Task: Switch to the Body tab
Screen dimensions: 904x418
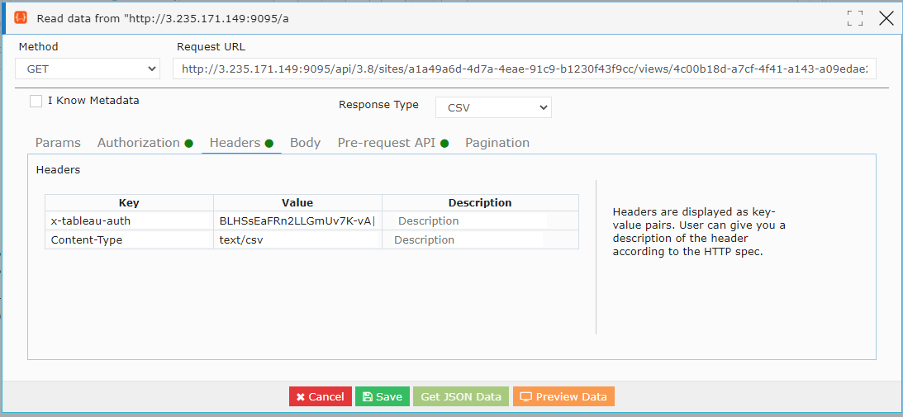Action: coord(305,142)
